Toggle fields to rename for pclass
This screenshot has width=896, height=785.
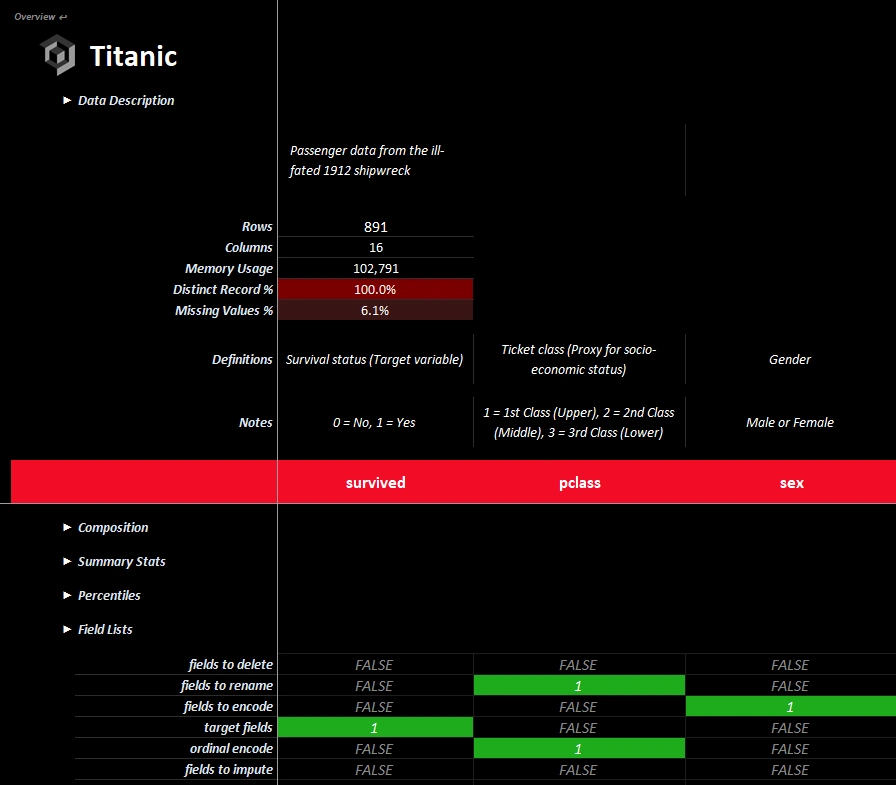[x=579, y=686]
